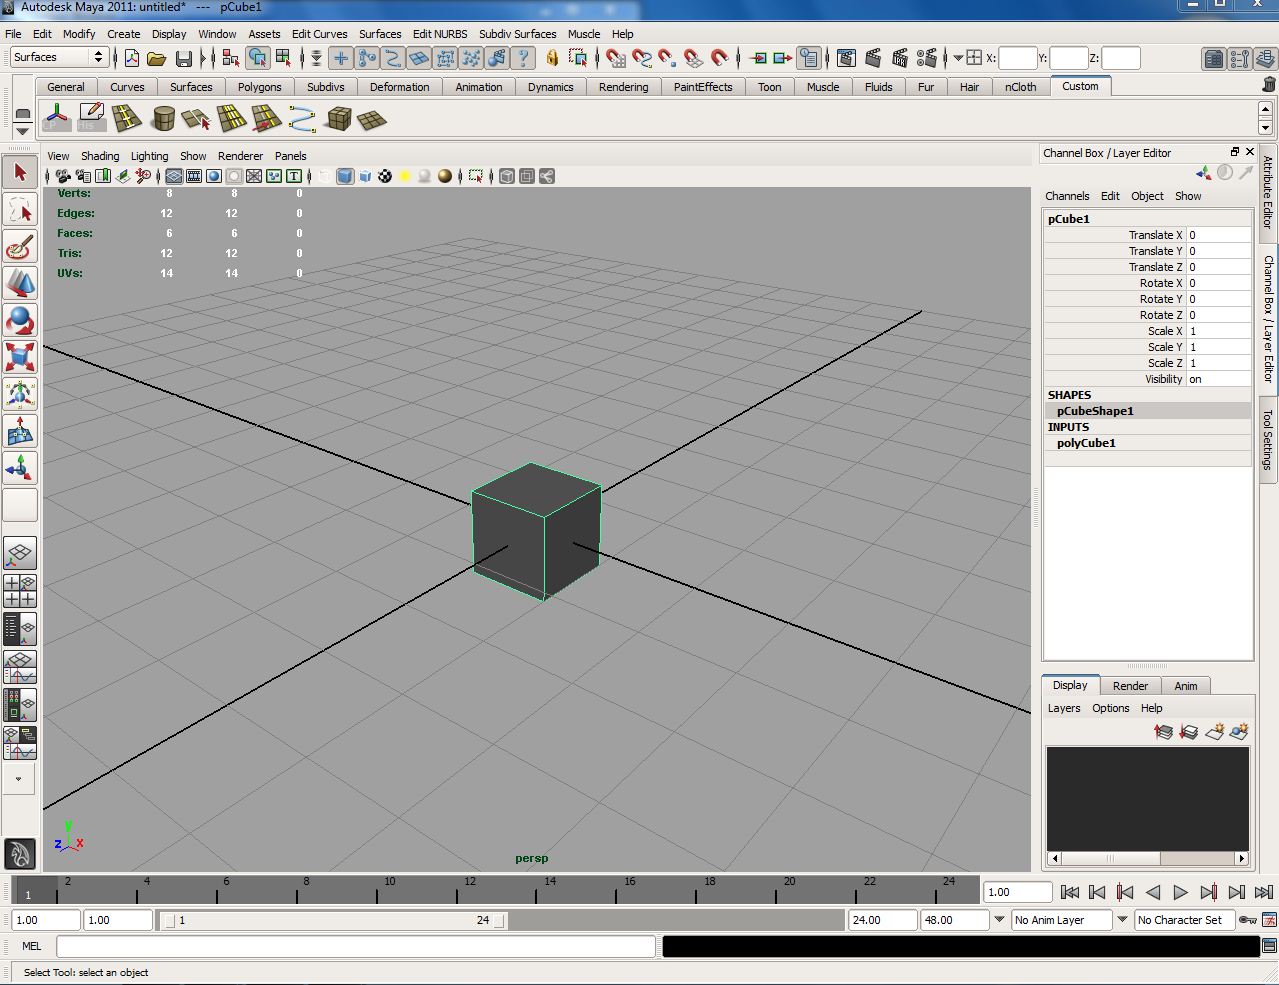This screenshot has width=1279, height=985.
Task: Expand polyCube1 under INPUTS
Action: pyautogui.click(x=1086, y=443)
